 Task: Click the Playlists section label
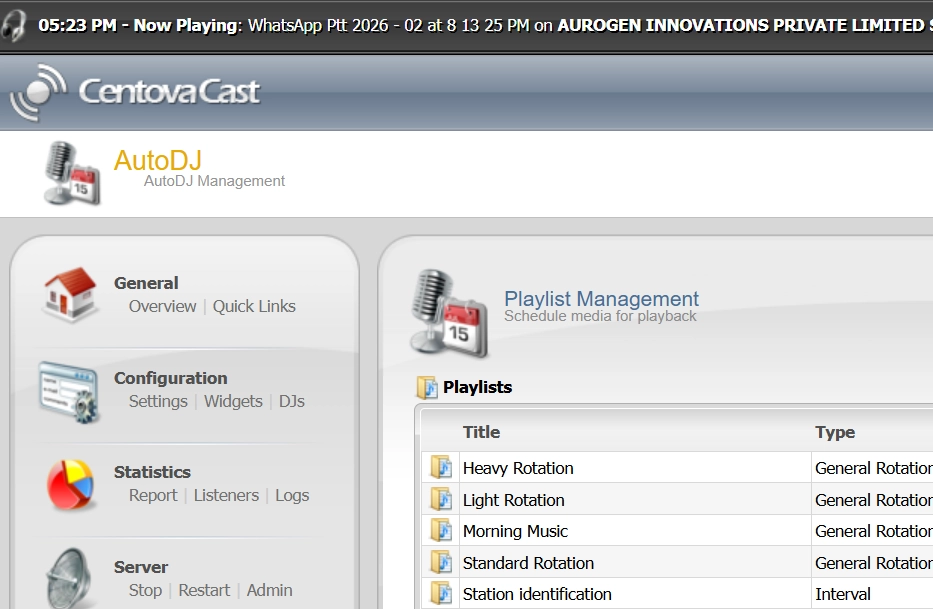click(477, 388)
